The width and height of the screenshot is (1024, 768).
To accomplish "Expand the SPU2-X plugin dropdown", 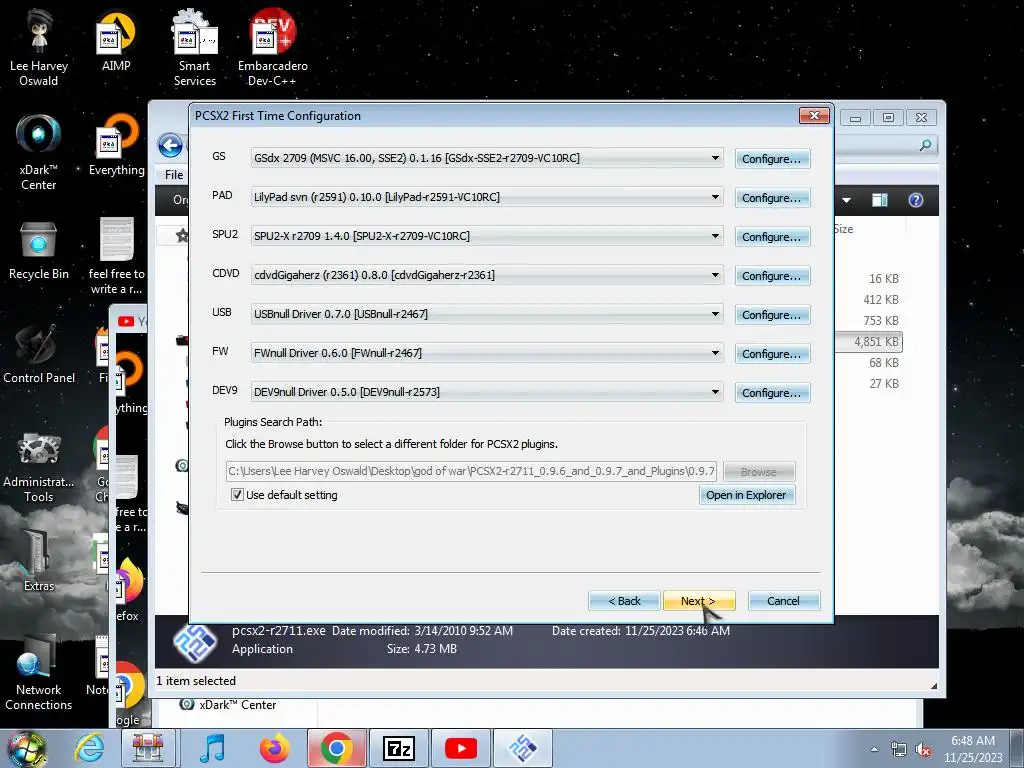I will click(487, 236).
